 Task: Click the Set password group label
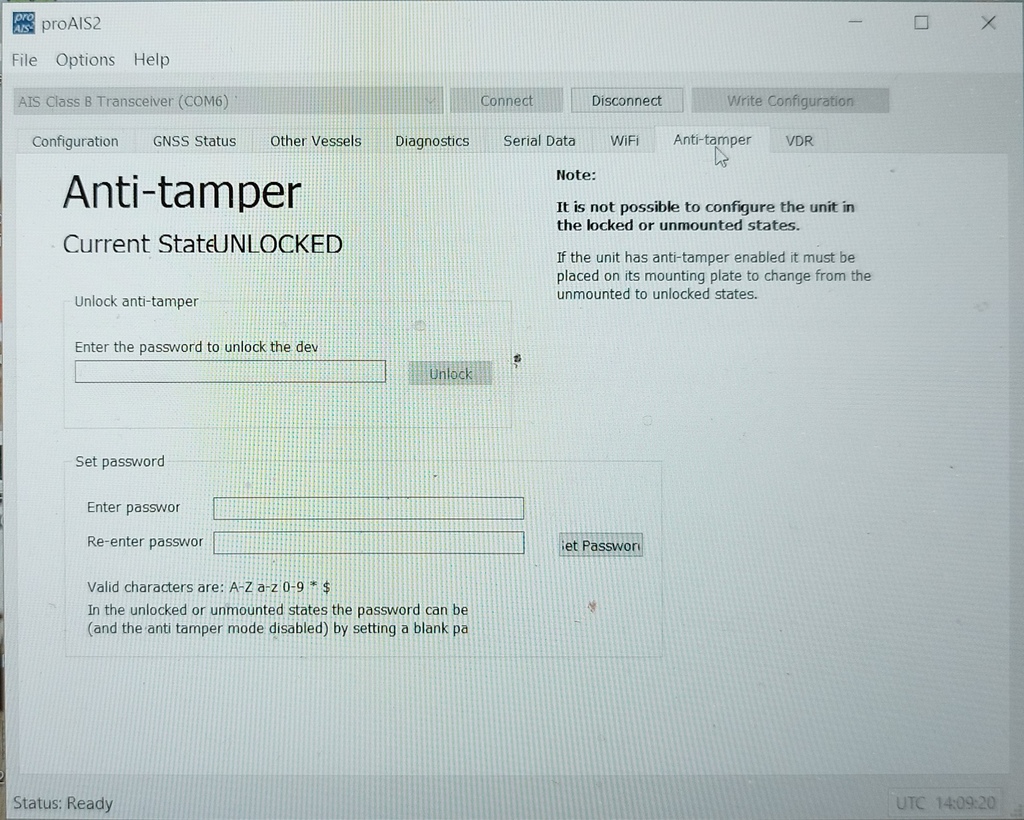(120, 462)
